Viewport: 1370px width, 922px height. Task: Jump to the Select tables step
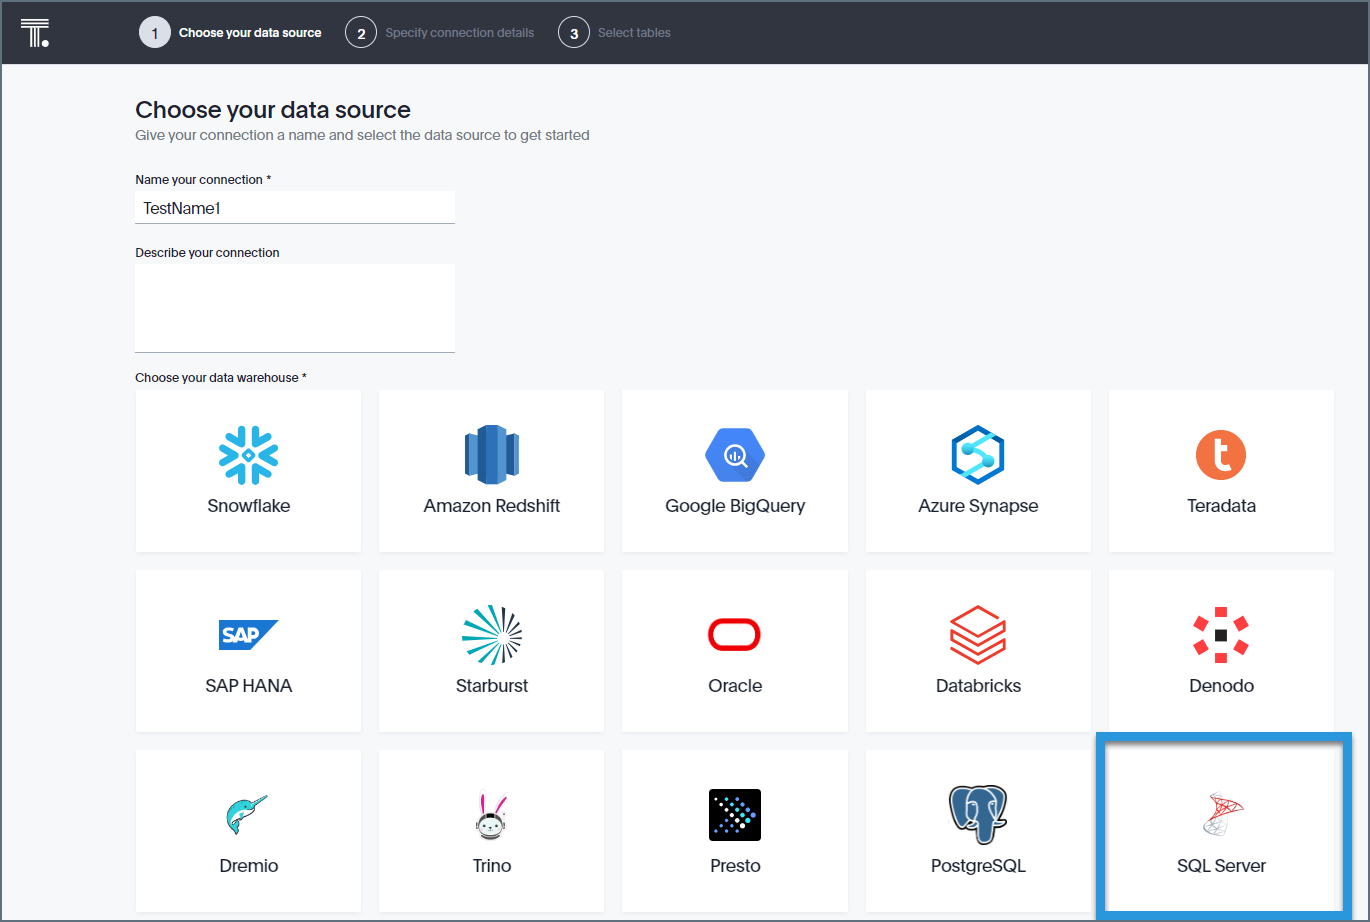[x=614, y=32]
